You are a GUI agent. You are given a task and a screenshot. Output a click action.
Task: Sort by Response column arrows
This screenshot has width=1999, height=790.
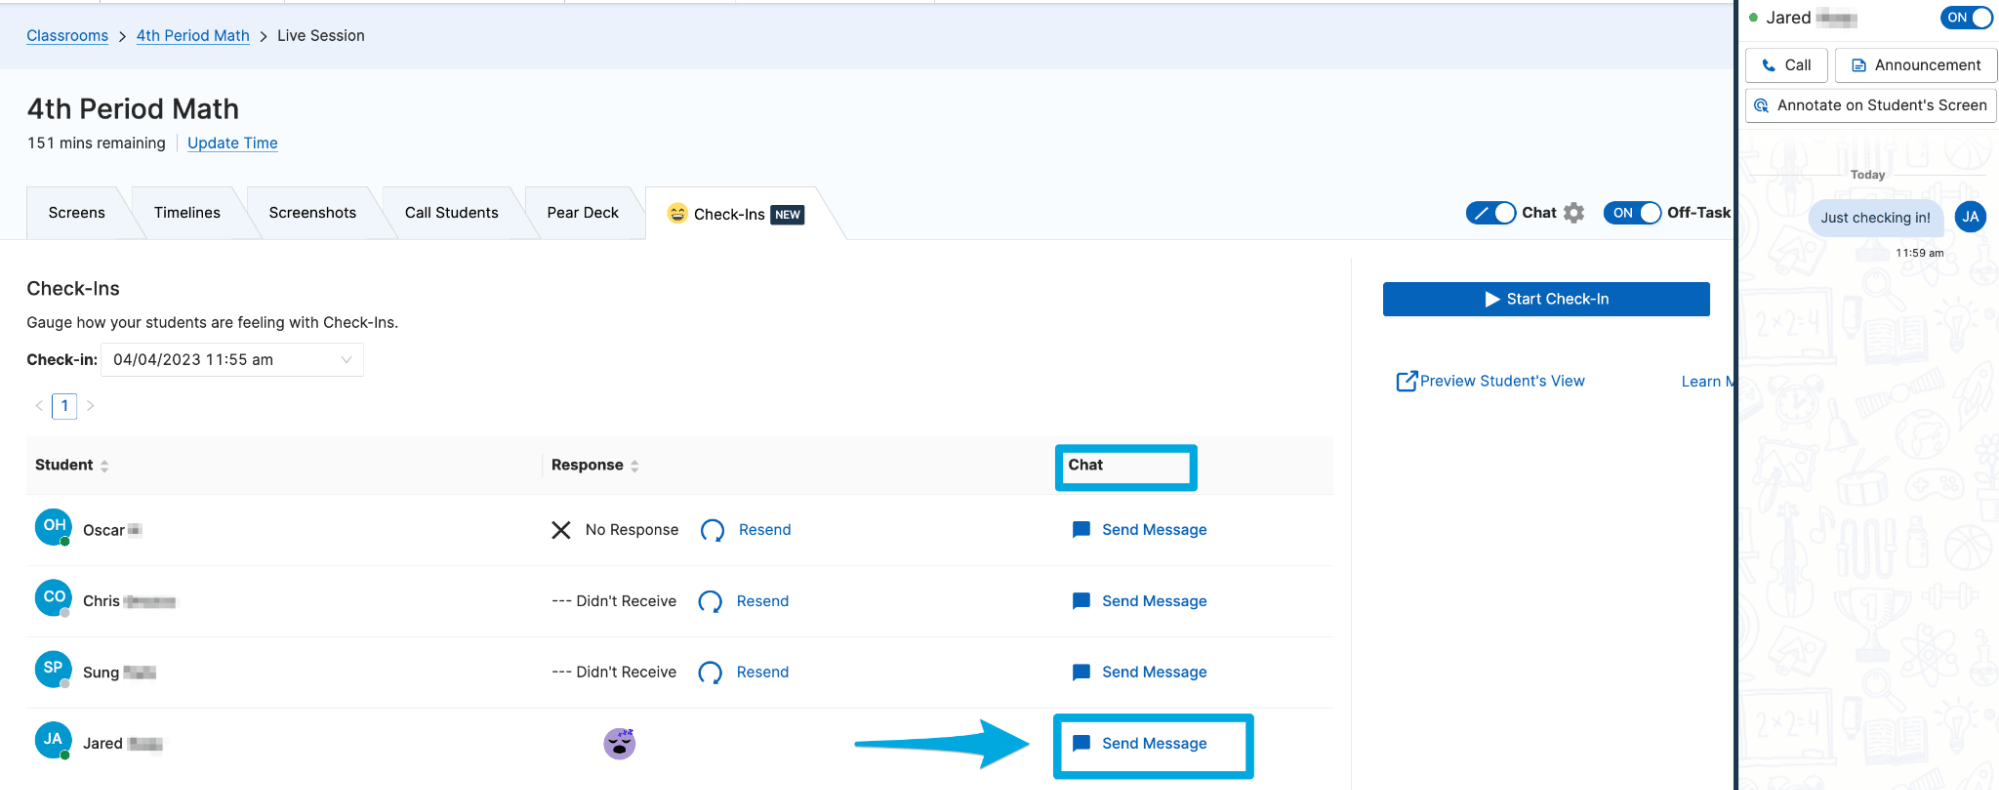coord(634,466)
